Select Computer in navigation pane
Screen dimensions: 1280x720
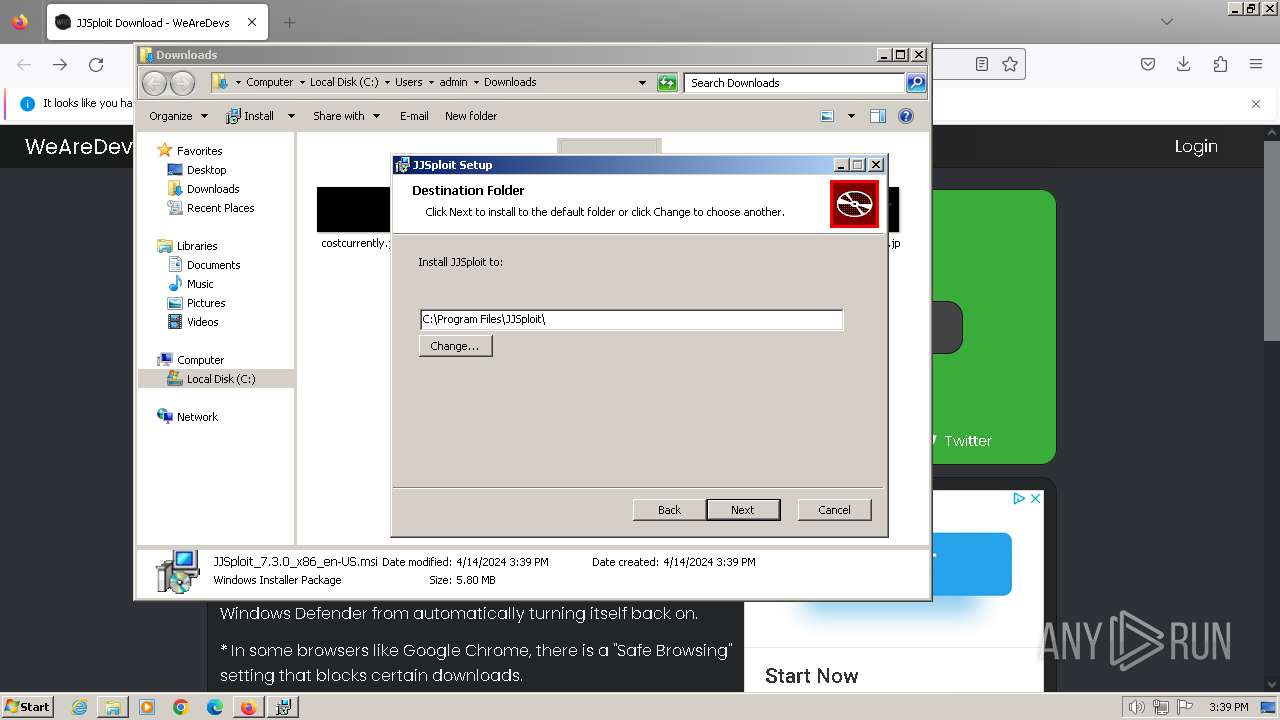point(200,360)
